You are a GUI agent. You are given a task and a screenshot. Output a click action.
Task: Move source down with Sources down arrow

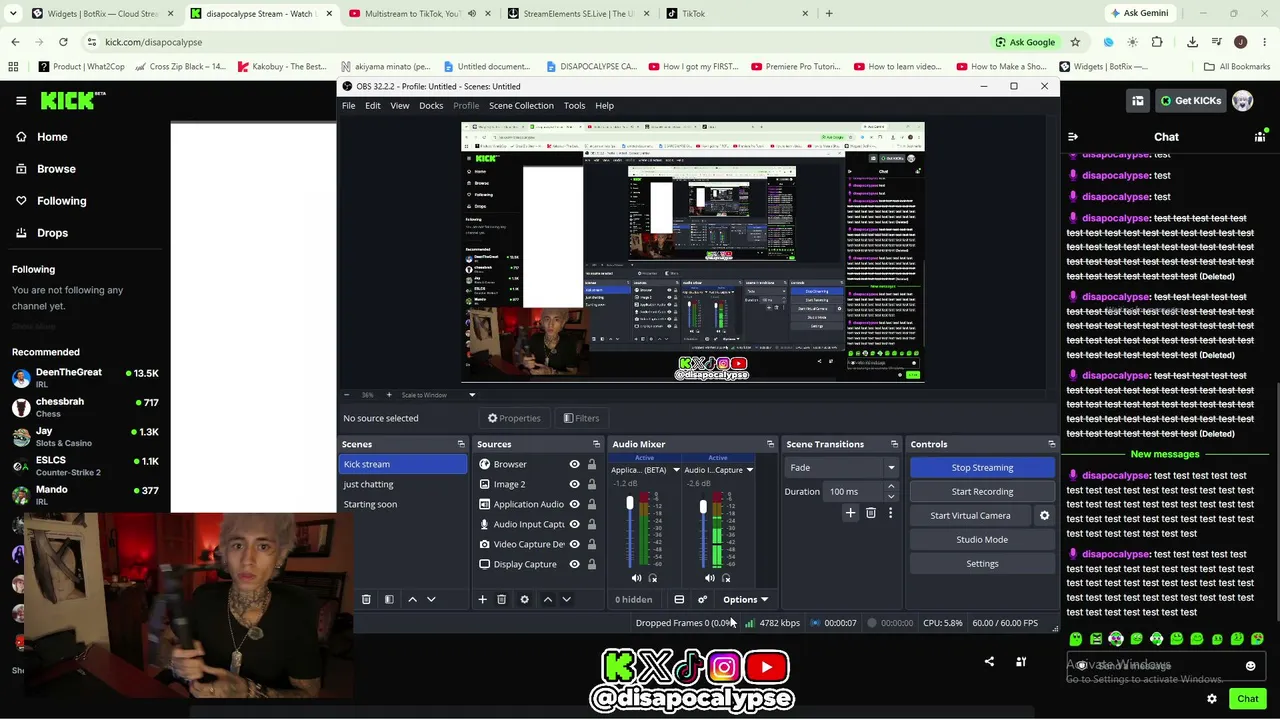click(566, 599)
